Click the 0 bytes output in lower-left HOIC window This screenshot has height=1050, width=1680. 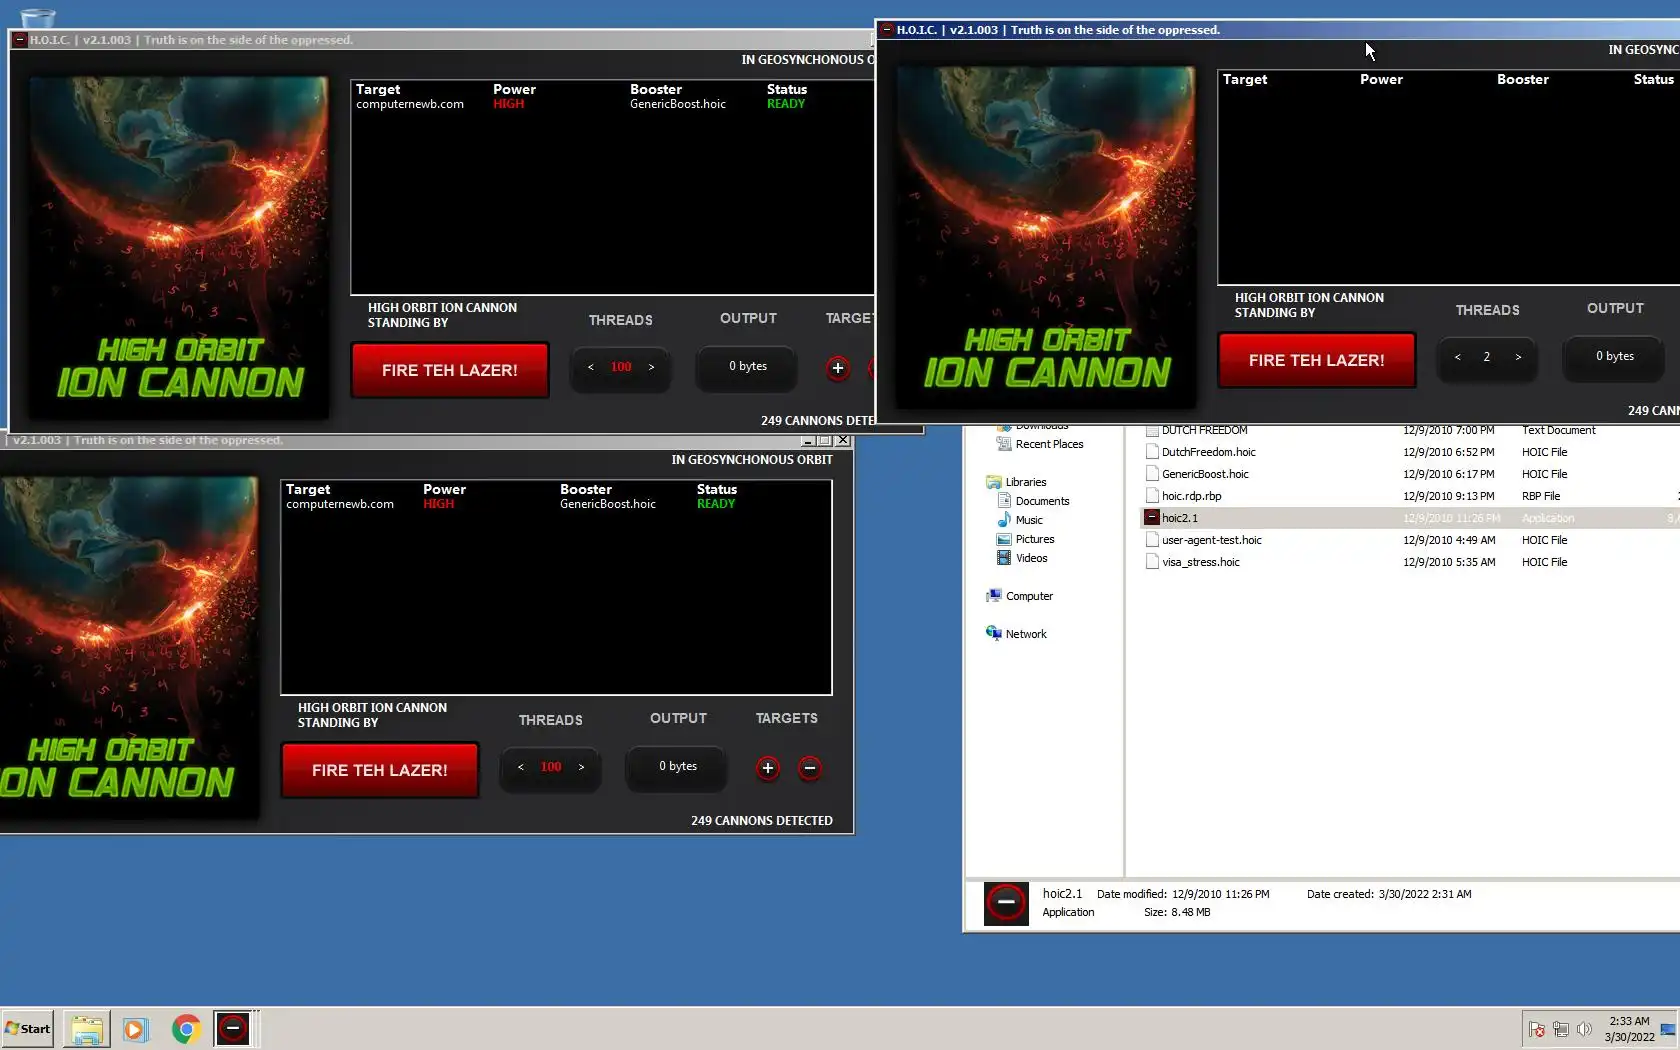[678, 766]
